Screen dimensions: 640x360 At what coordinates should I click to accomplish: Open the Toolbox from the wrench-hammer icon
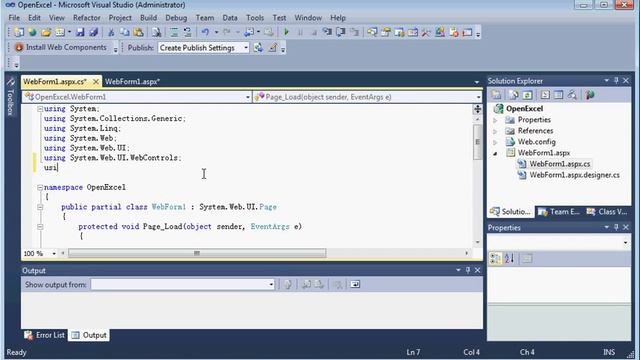(426, 32)
